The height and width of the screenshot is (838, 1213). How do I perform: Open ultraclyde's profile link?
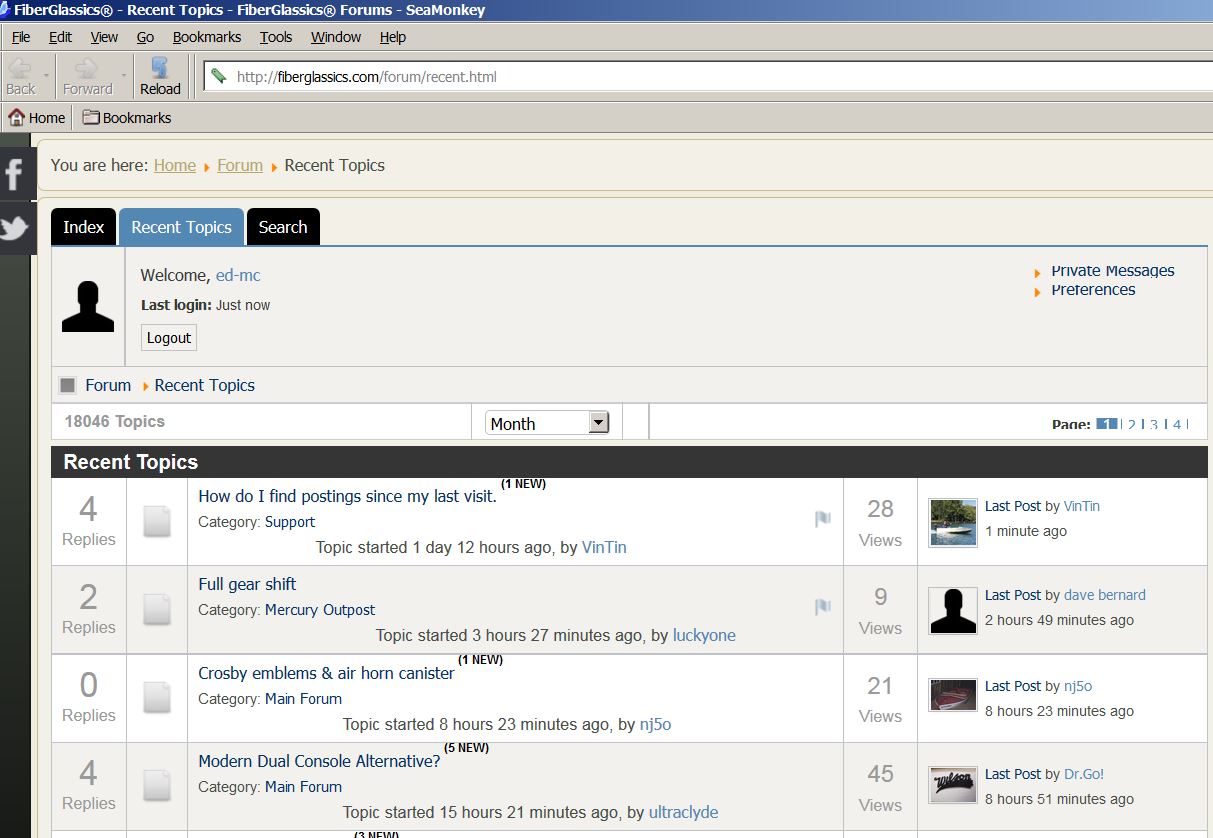pyautogui.click(x=683, y=812)
